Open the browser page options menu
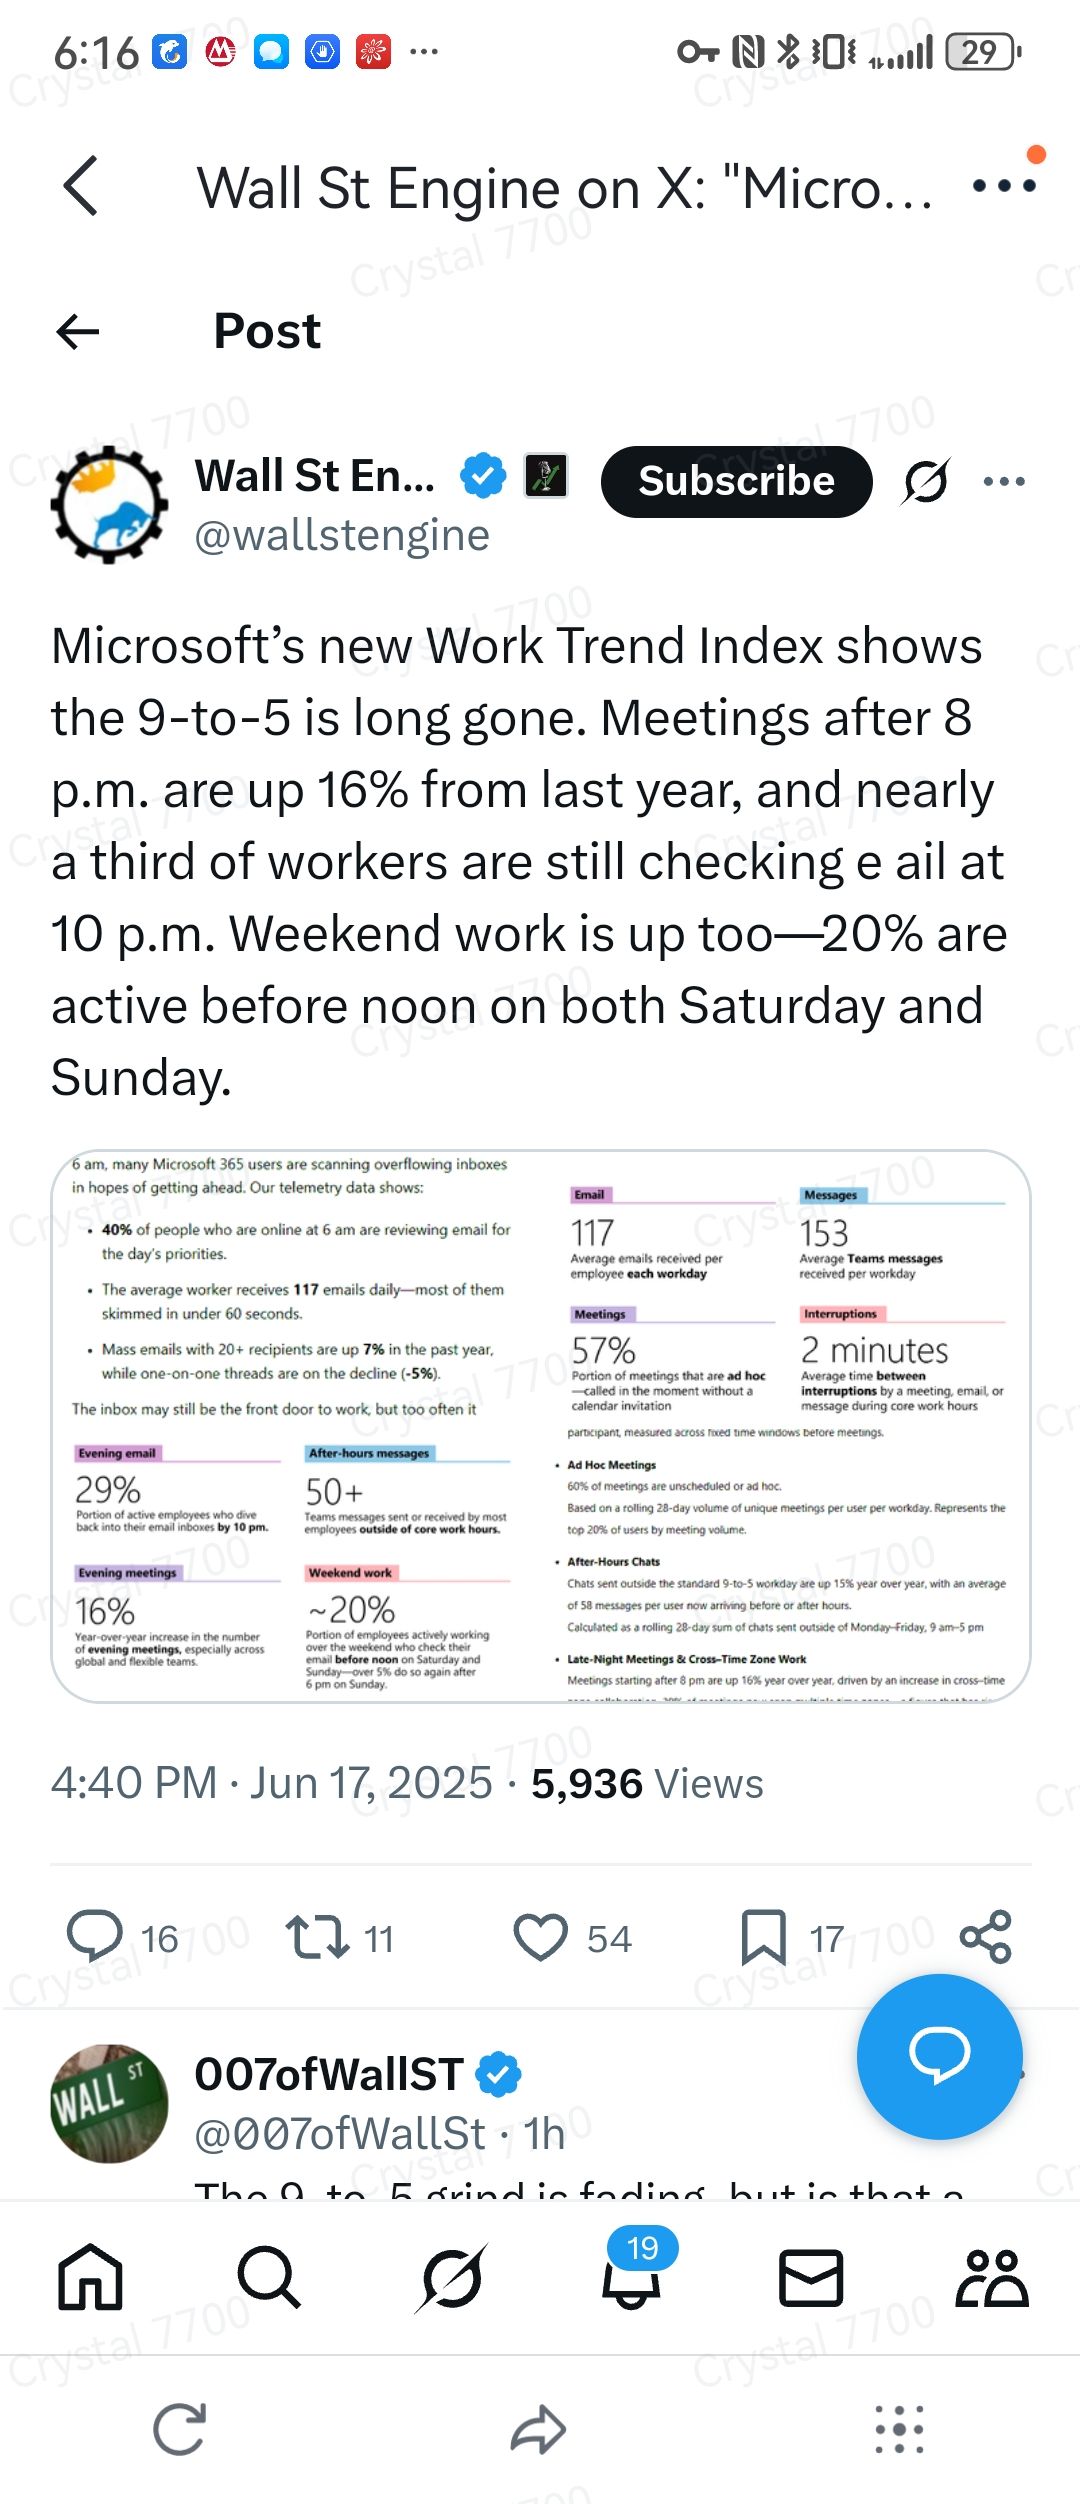Image resolution: width=1080 pixels, height=2504 pixels. pos(1004,185)
